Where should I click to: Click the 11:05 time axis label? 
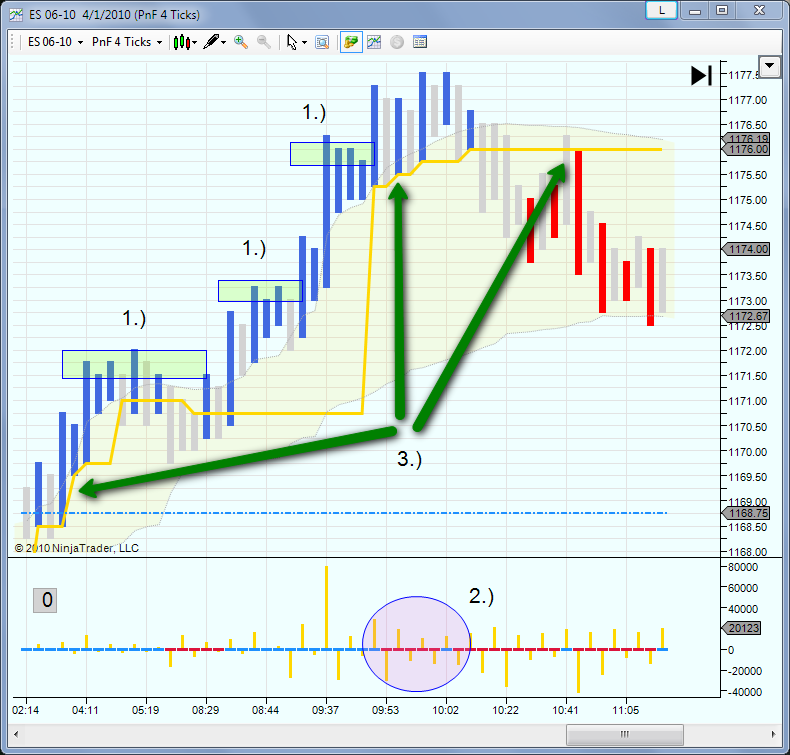626,710
